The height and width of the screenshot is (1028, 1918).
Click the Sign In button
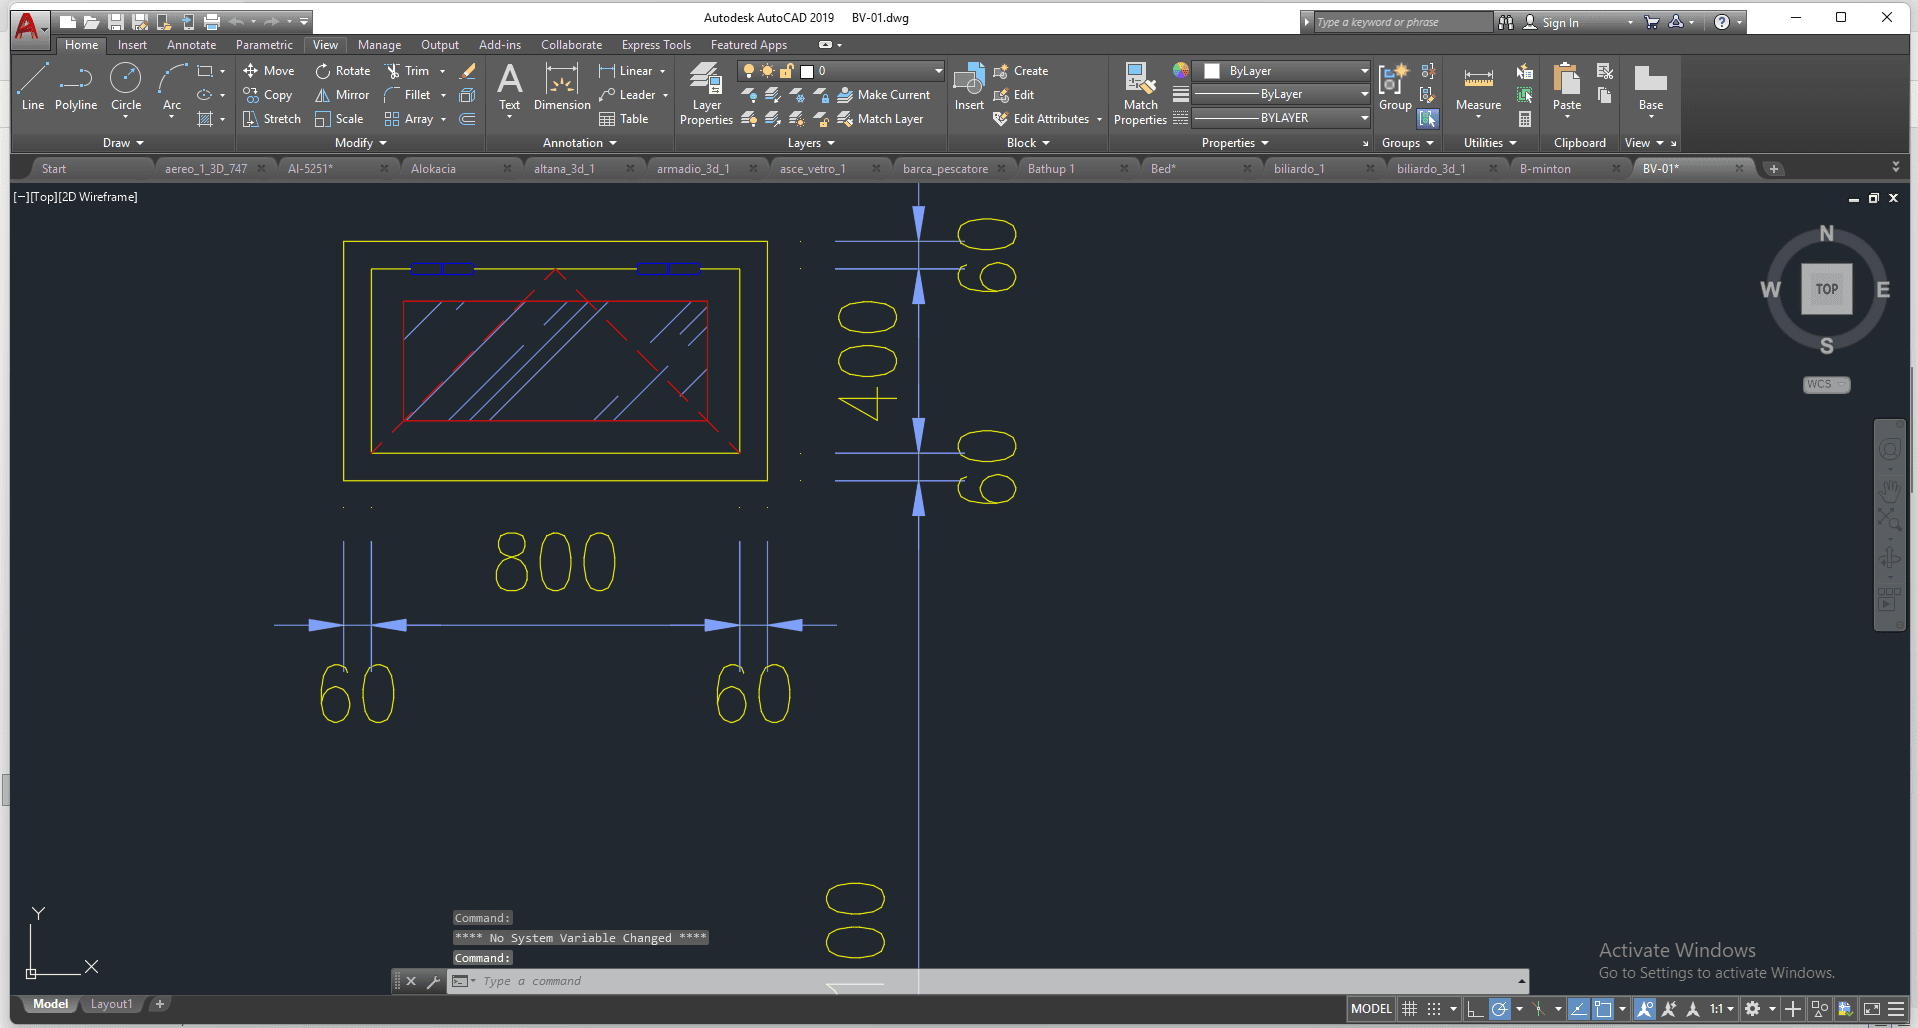(x=1559, y=22)
